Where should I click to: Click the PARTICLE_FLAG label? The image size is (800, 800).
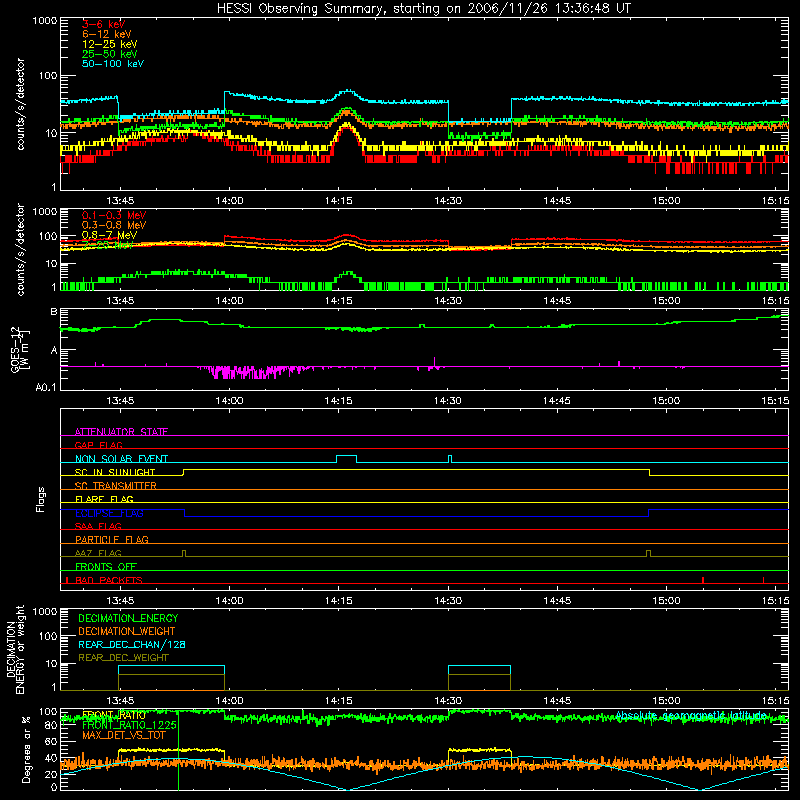click(111, 540)
